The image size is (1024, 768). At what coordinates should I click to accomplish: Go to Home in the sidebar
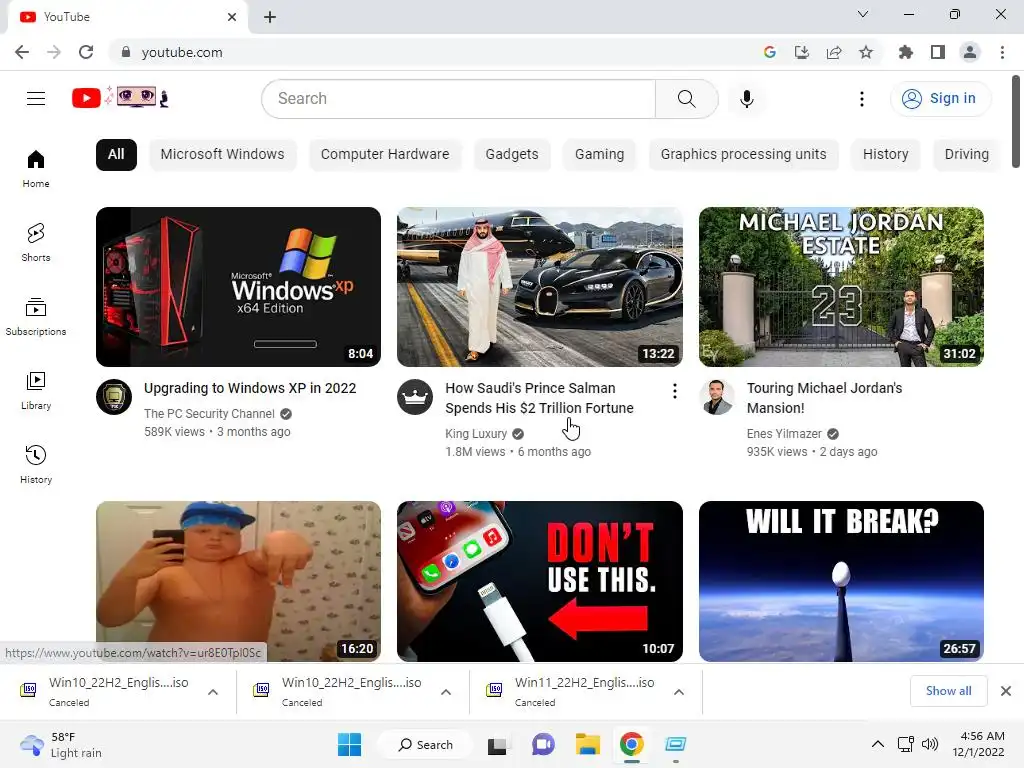pyautogui.click(x=36, y=169)
